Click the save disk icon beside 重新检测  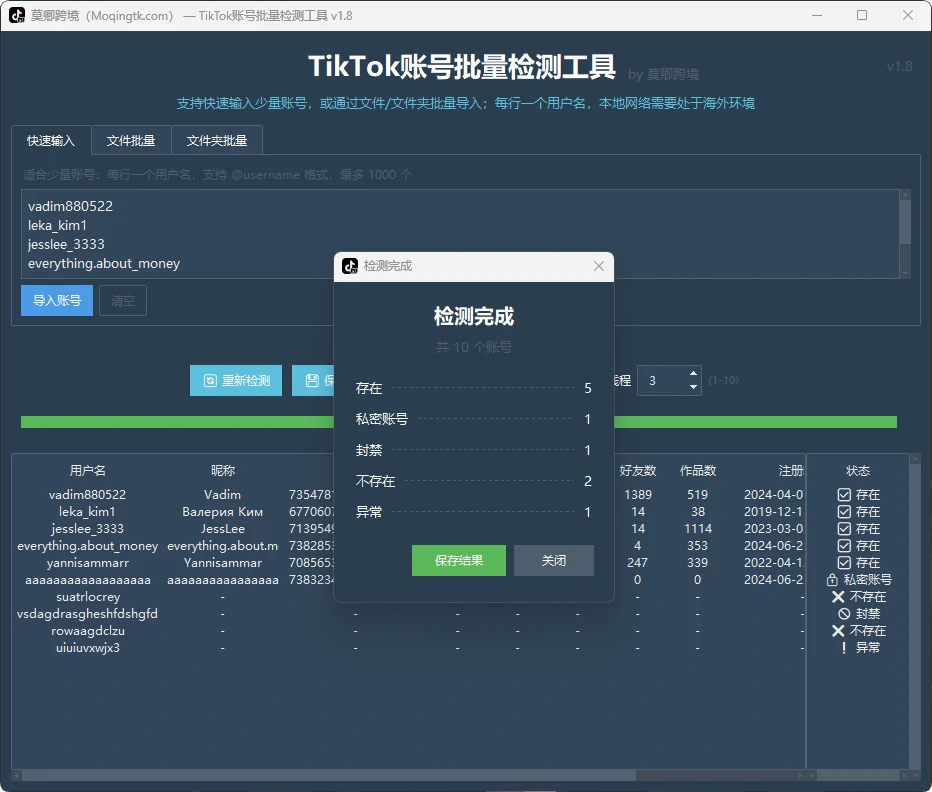(312, 381)
